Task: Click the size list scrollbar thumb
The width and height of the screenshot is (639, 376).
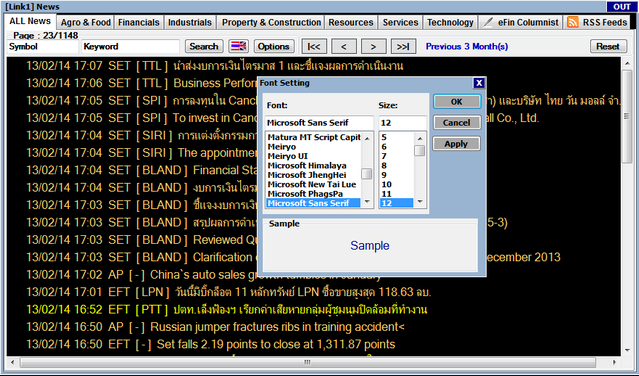Action: pos(420,151)
